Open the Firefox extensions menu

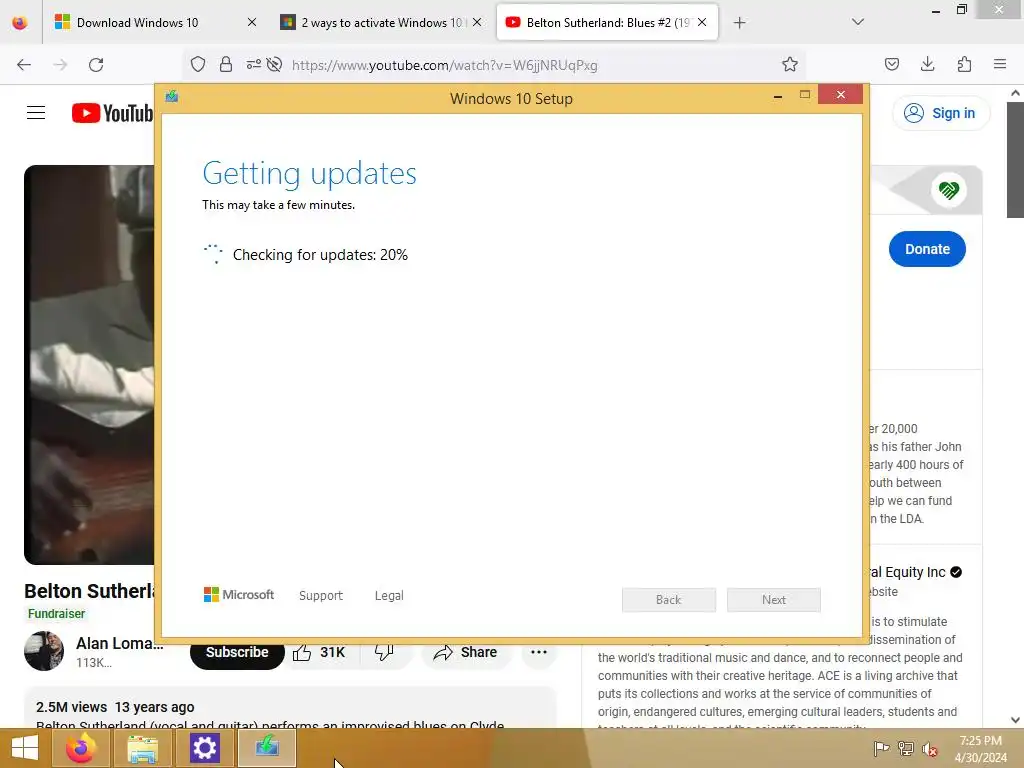click(964, 64)
